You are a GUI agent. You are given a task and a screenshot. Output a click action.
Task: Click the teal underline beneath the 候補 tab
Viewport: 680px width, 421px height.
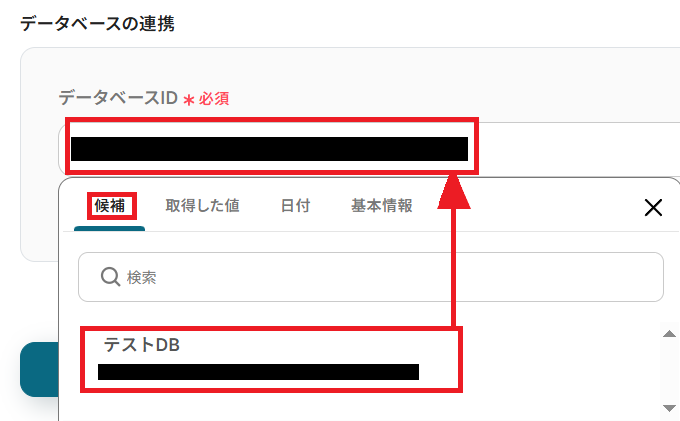(x=109, y=228)
